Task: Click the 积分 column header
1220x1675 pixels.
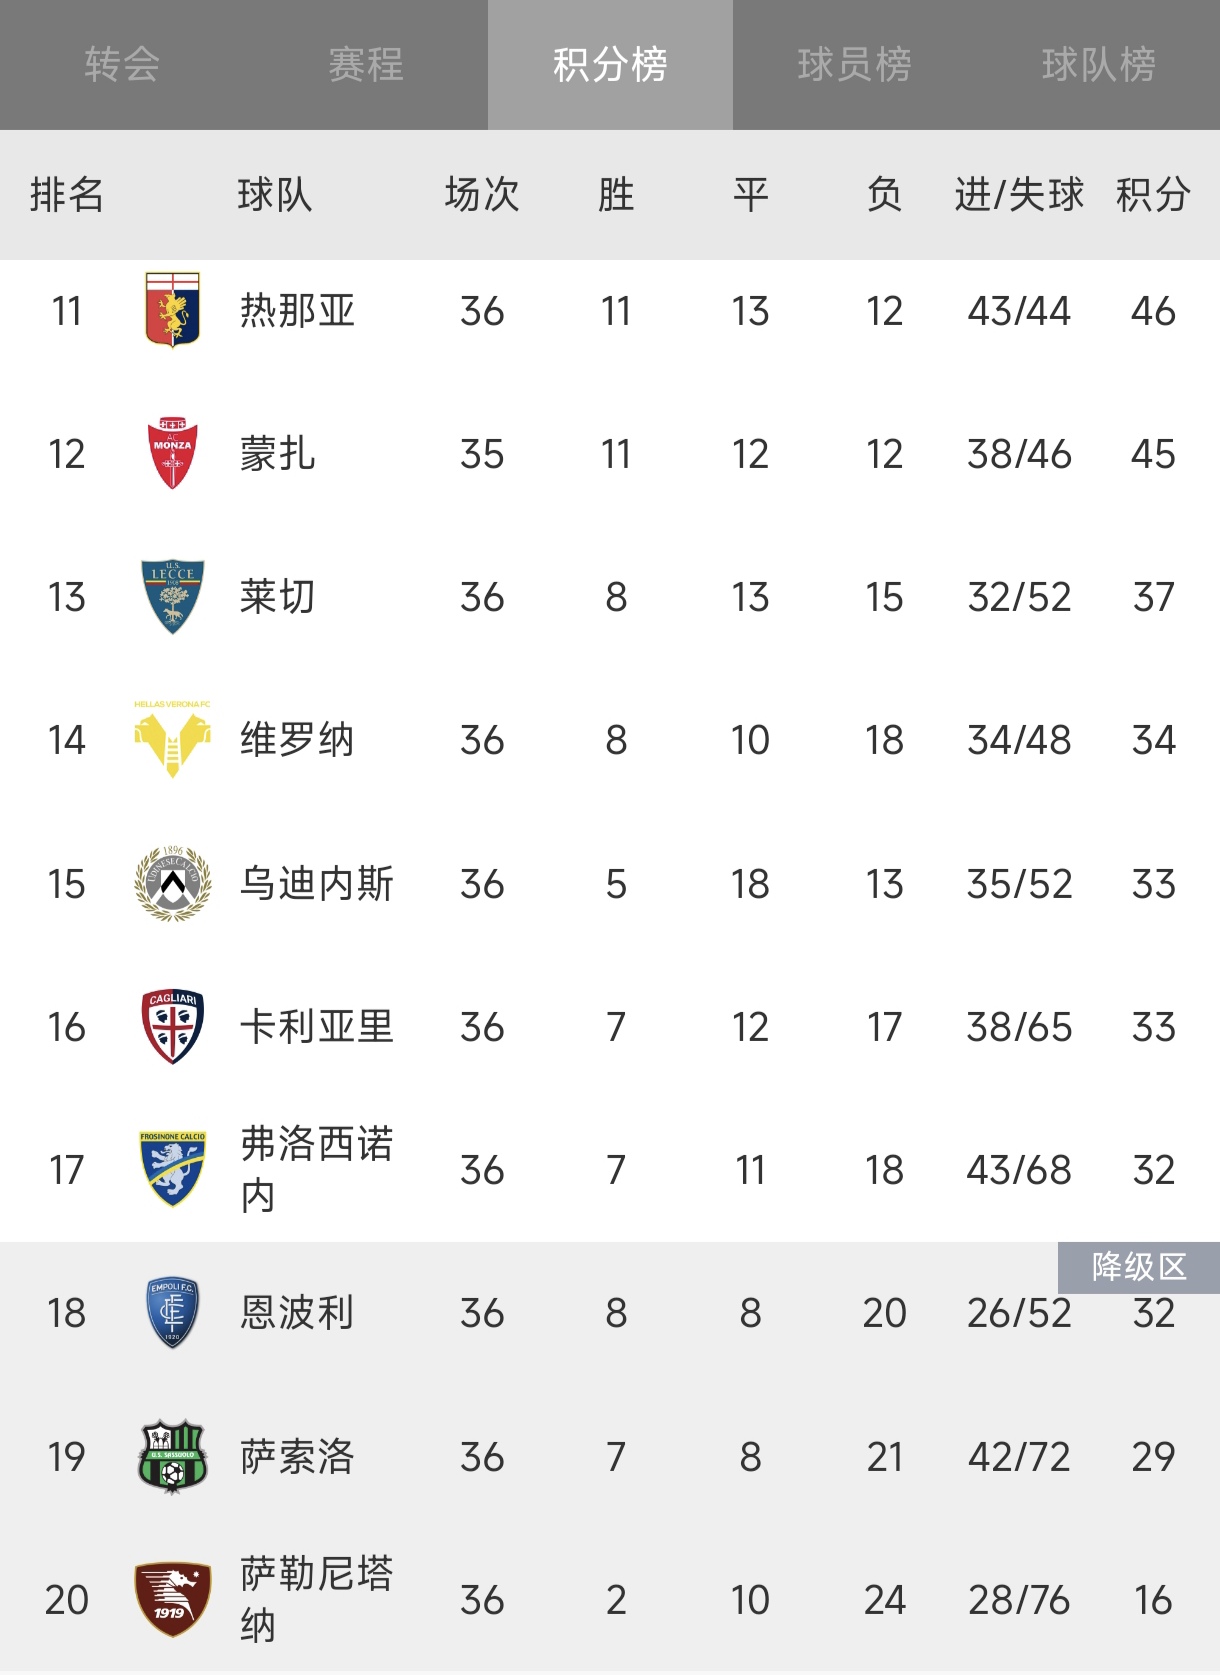Action: (1152, 195)
